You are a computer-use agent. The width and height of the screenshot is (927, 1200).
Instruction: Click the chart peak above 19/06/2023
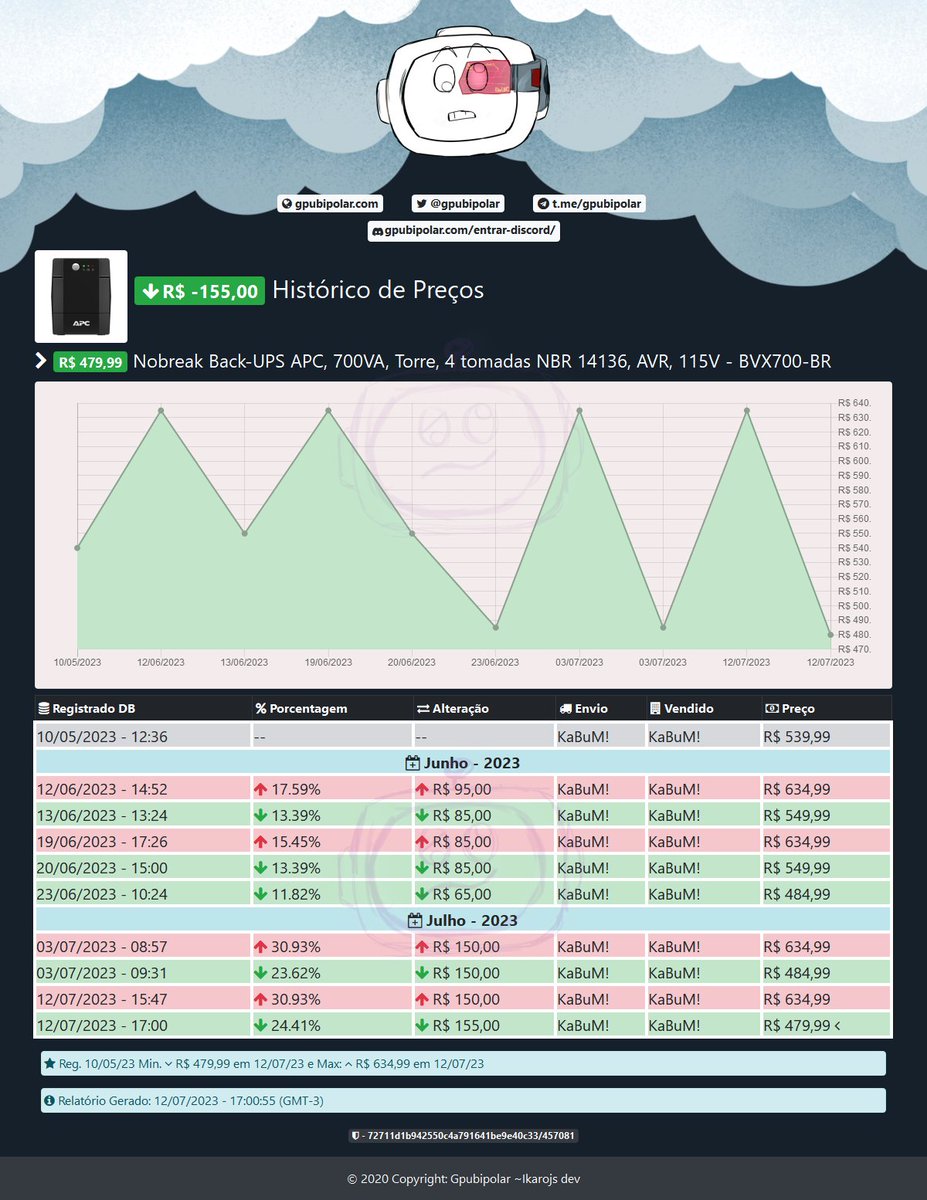pyautogui.click(x=329, y=410)
